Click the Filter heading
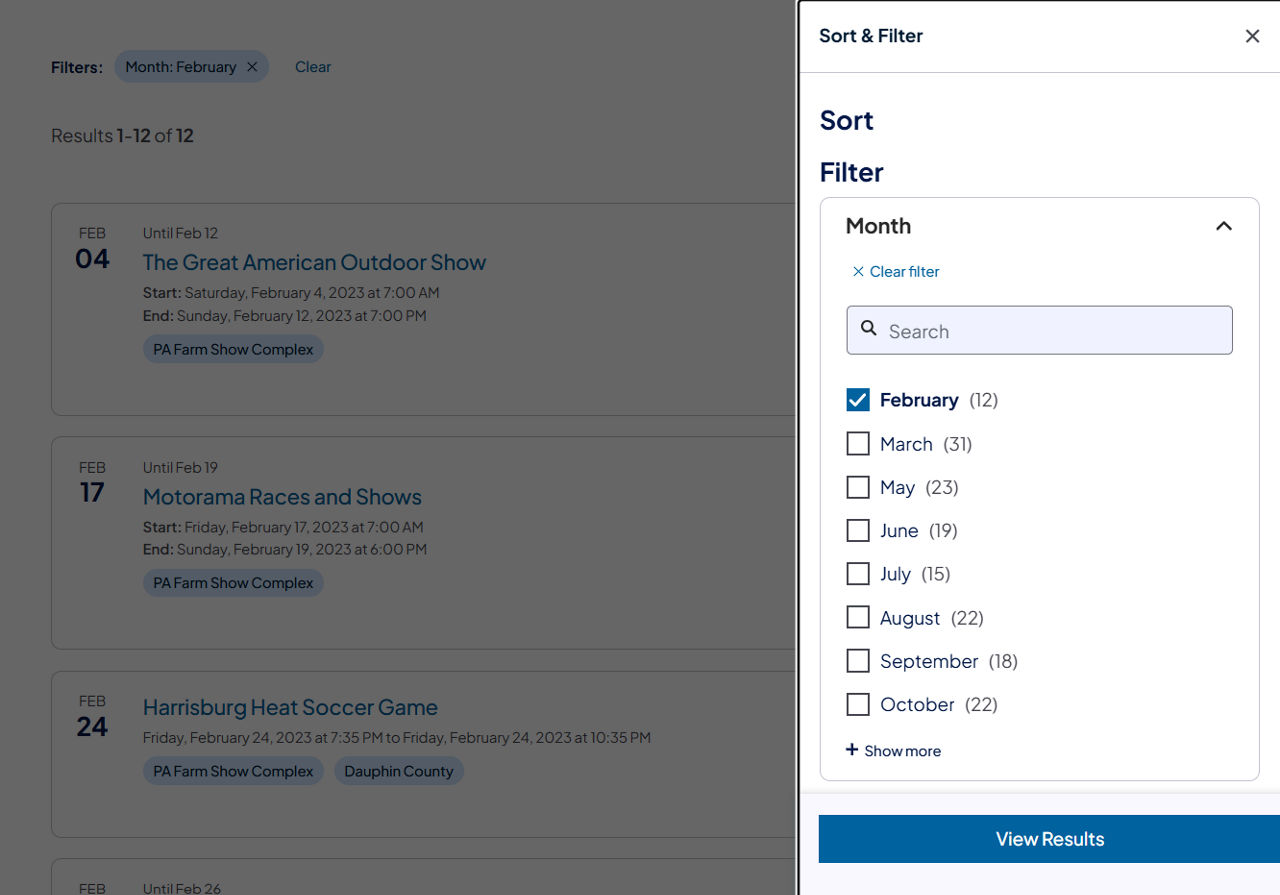The height and width of the screenshot is (895, 1280). (x=851, y=172)
